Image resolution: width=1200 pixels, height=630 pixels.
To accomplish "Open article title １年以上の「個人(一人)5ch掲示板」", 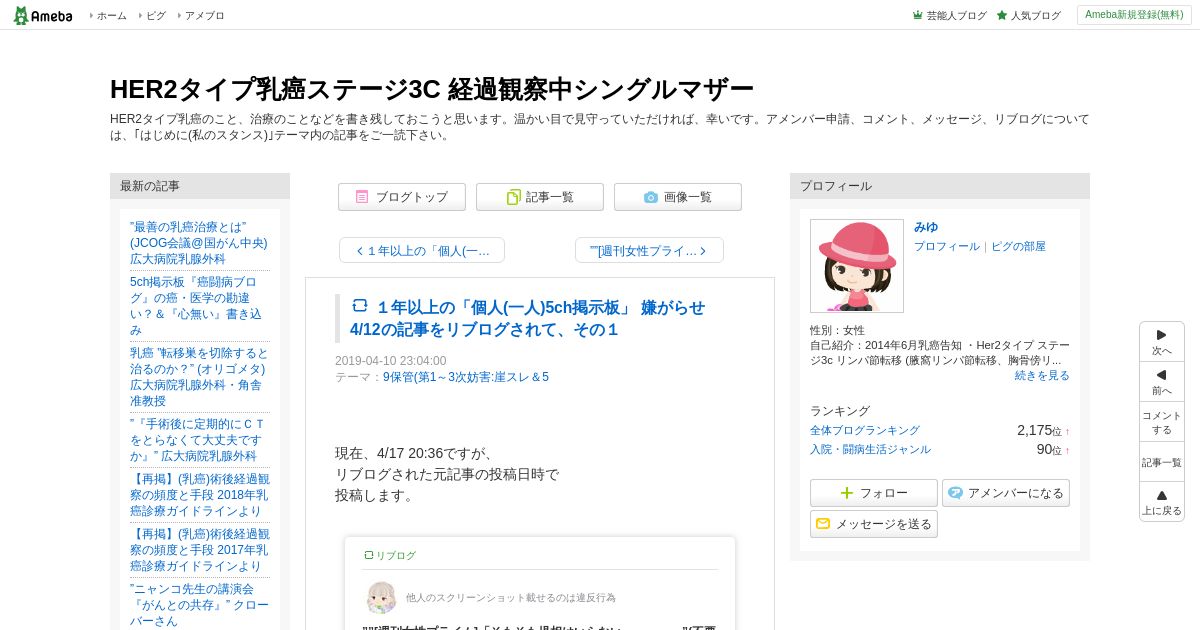I will [x=527, y=318].
